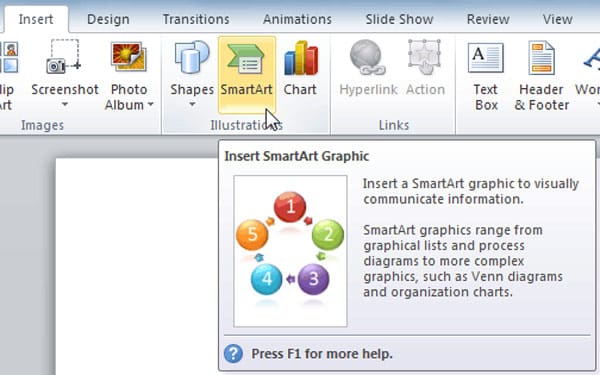
Task: Expand the Photo Album dropdown arrow
Action: point(150,104)
